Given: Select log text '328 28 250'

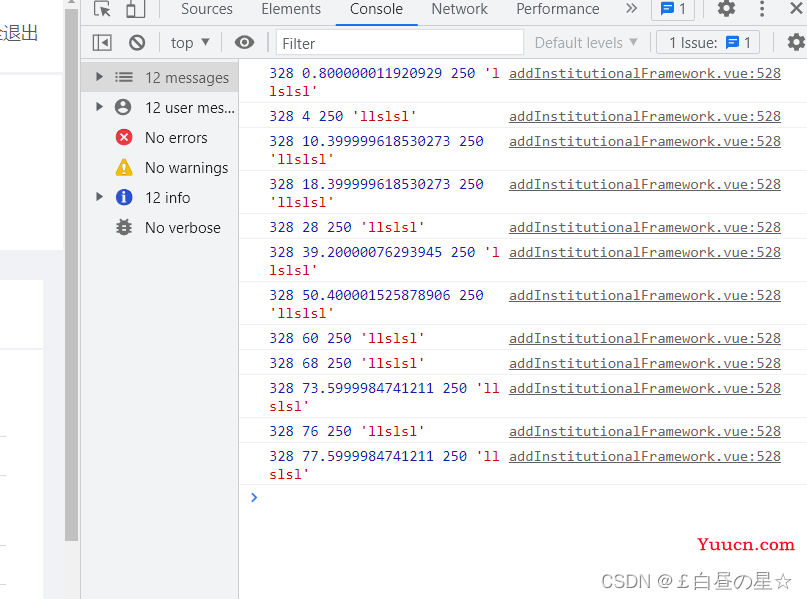Looking at the screenshot, I should 310,227.
